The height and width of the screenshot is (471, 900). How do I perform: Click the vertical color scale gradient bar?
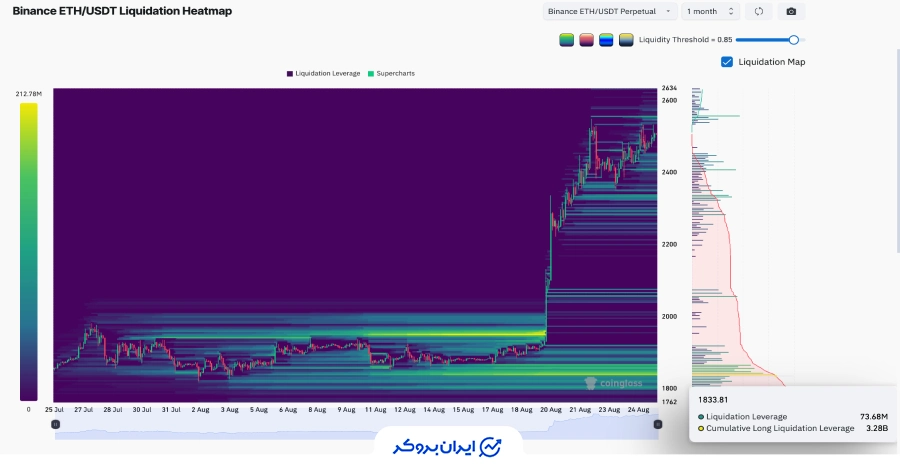(29, 252)
